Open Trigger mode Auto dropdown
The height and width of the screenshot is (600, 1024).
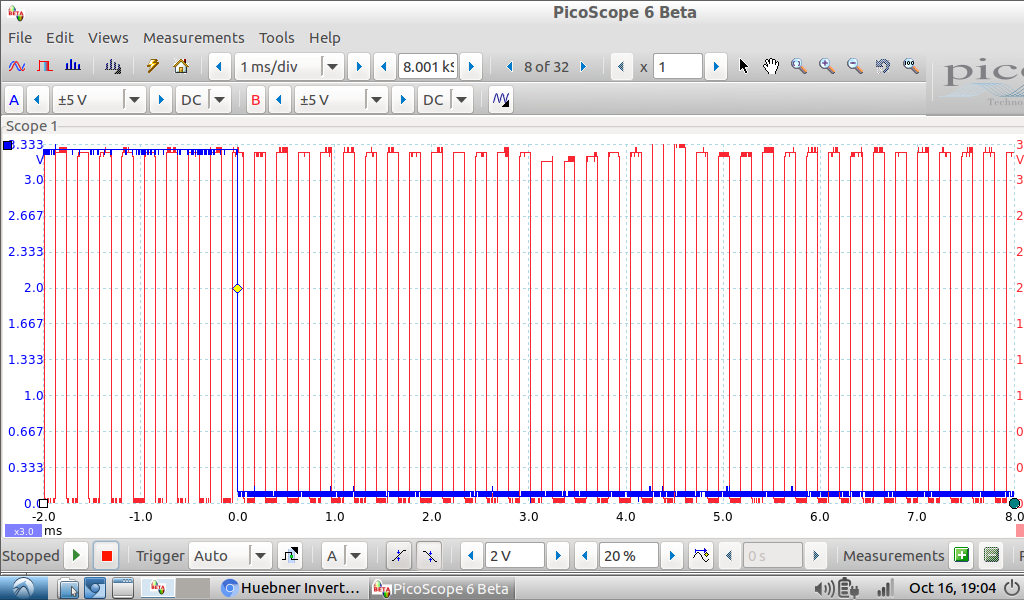point(260,556)
